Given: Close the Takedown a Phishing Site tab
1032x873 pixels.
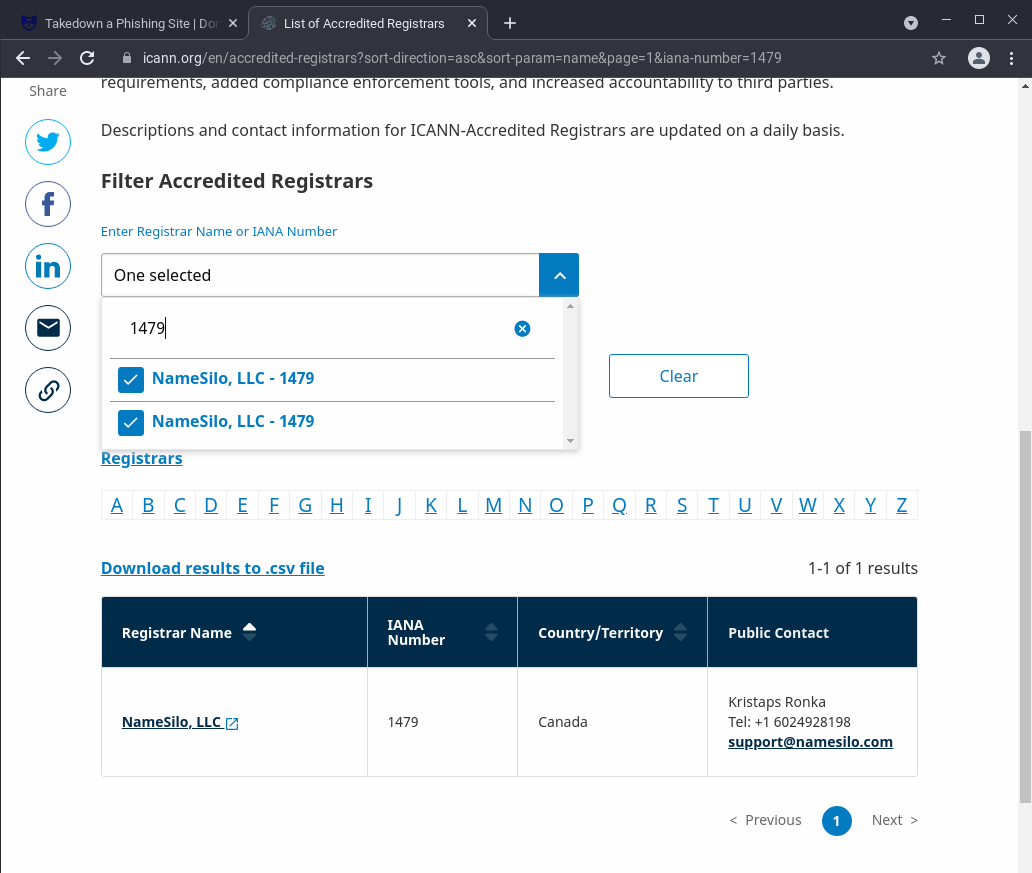Looking at the screenshot, I should point(233,24).
